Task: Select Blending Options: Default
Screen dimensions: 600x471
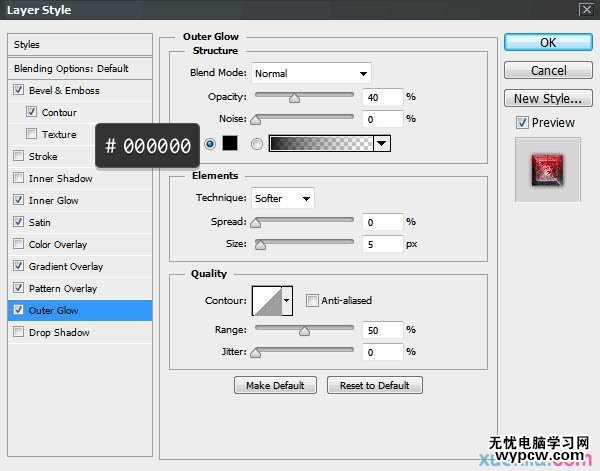Action: pyautogui.click(x=80, y=68)
